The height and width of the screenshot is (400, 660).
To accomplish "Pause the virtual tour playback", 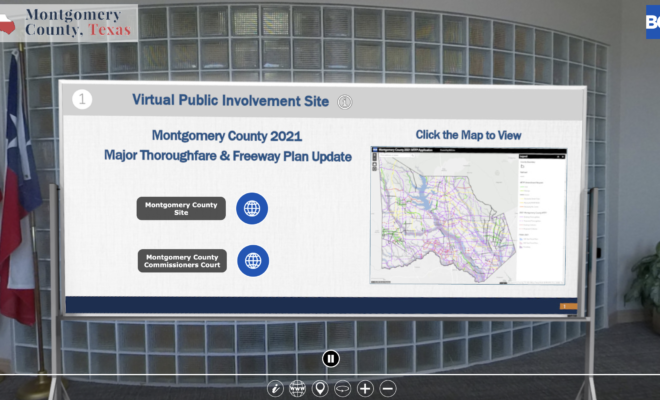I will (331, 359).
